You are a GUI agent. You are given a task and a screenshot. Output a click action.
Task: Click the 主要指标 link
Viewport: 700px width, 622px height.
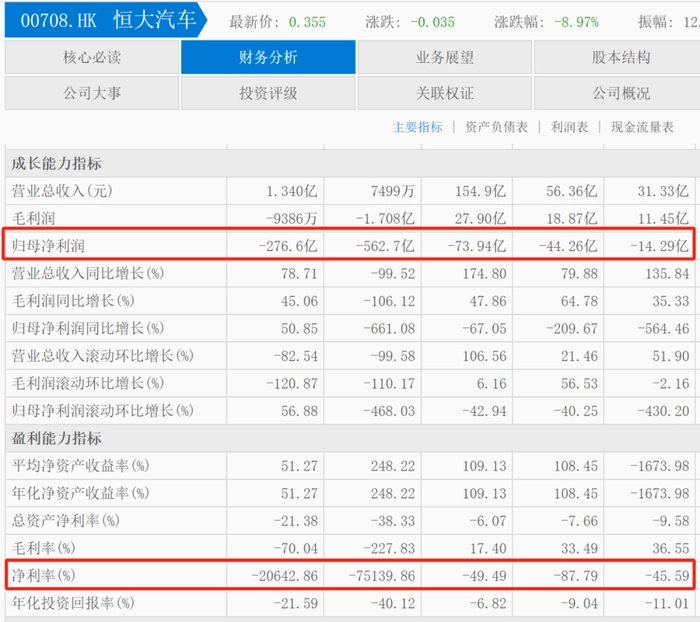tap(417, 127)
